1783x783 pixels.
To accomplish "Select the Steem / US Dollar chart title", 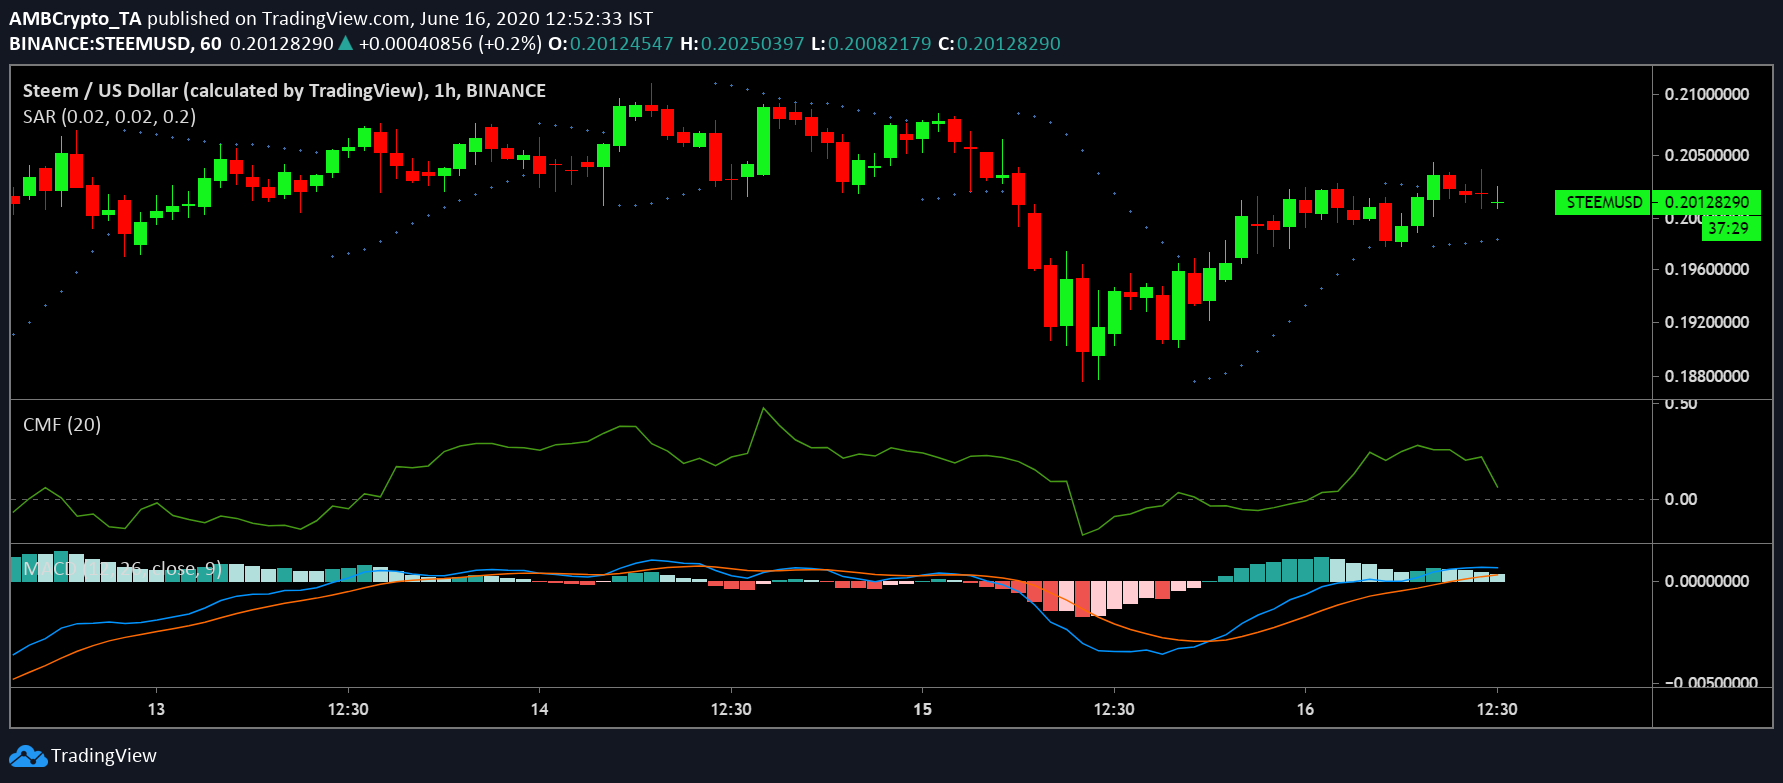I will point(284,91).
